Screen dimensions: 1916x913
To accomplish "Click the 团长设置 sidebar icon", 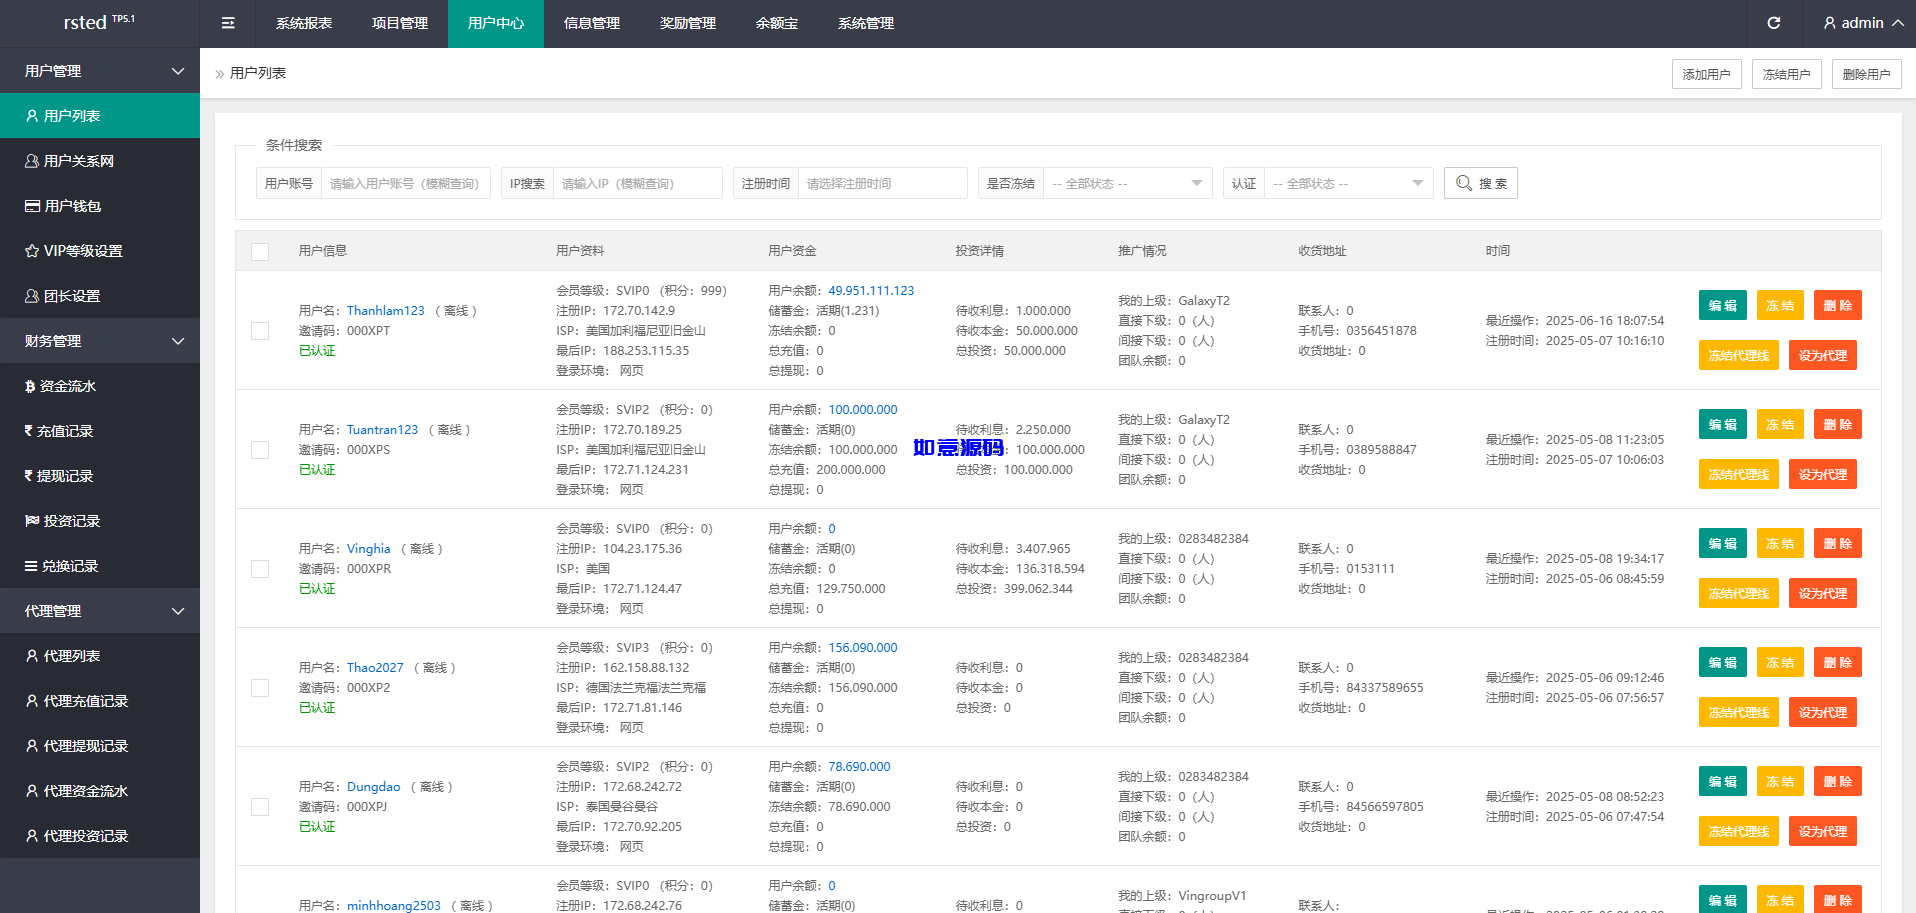I will click(x=32, y=296).
